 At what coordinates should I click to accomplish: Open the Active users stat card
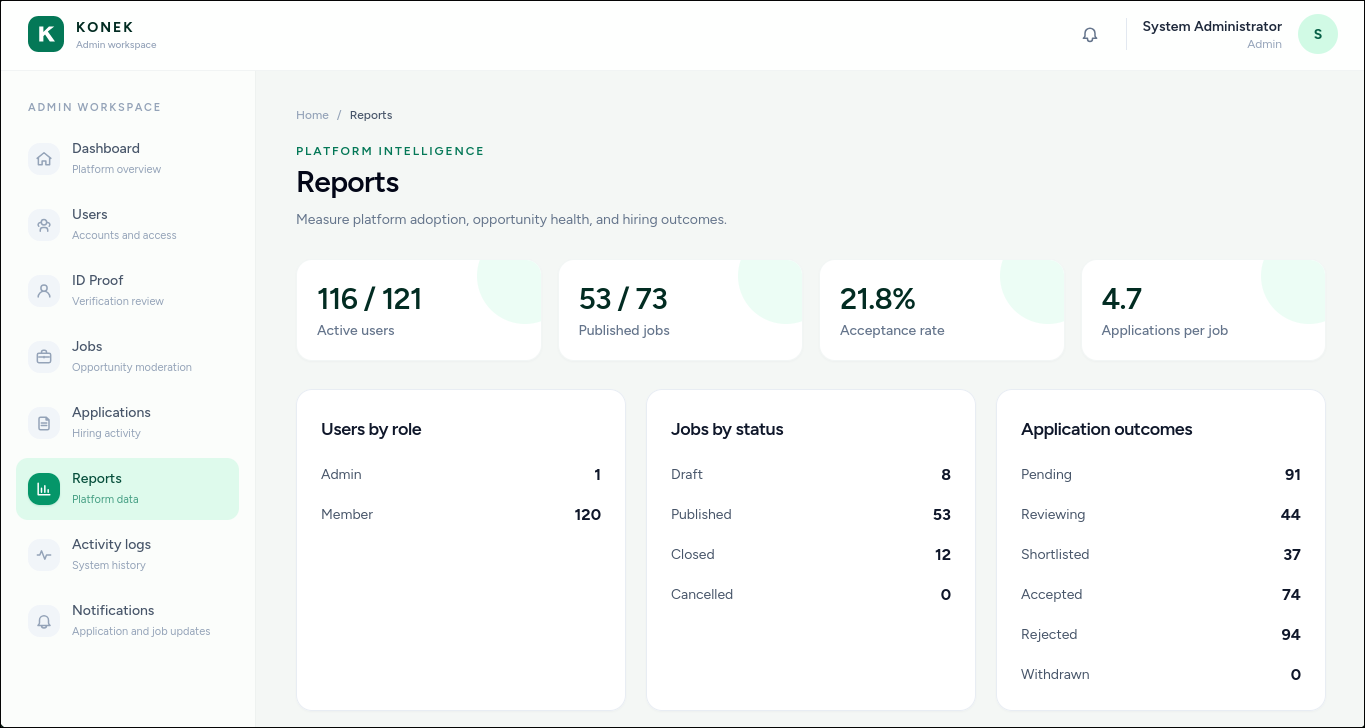pos(419,310)
